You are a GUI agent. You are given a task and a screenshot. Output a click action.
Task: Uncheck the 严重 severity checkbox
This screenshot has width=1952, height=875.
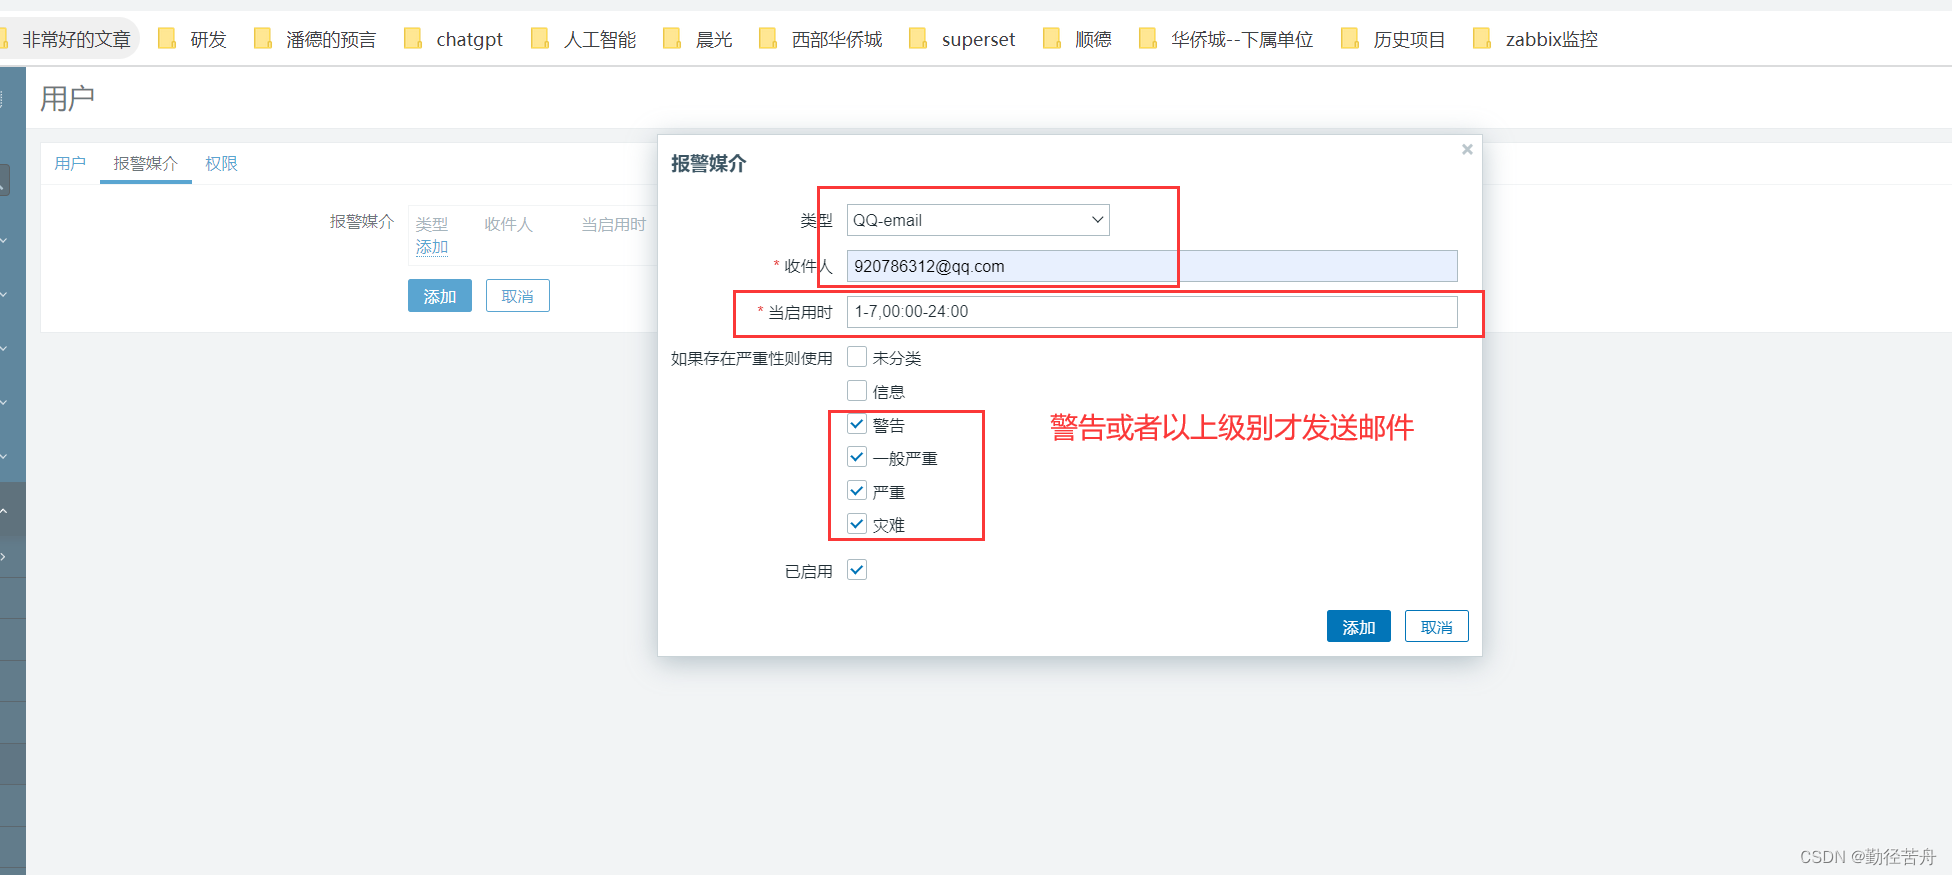(857, 490)
